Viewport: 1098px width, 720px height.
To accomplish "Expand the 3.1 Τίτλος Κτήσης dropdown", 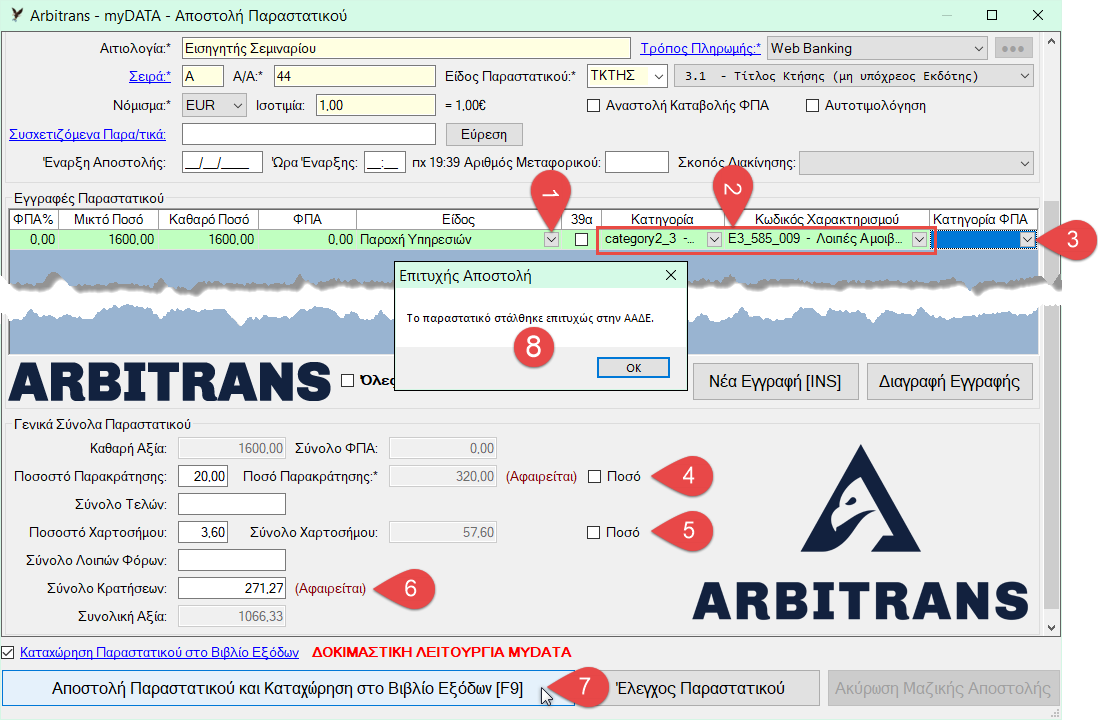I will click(1024, 76).
